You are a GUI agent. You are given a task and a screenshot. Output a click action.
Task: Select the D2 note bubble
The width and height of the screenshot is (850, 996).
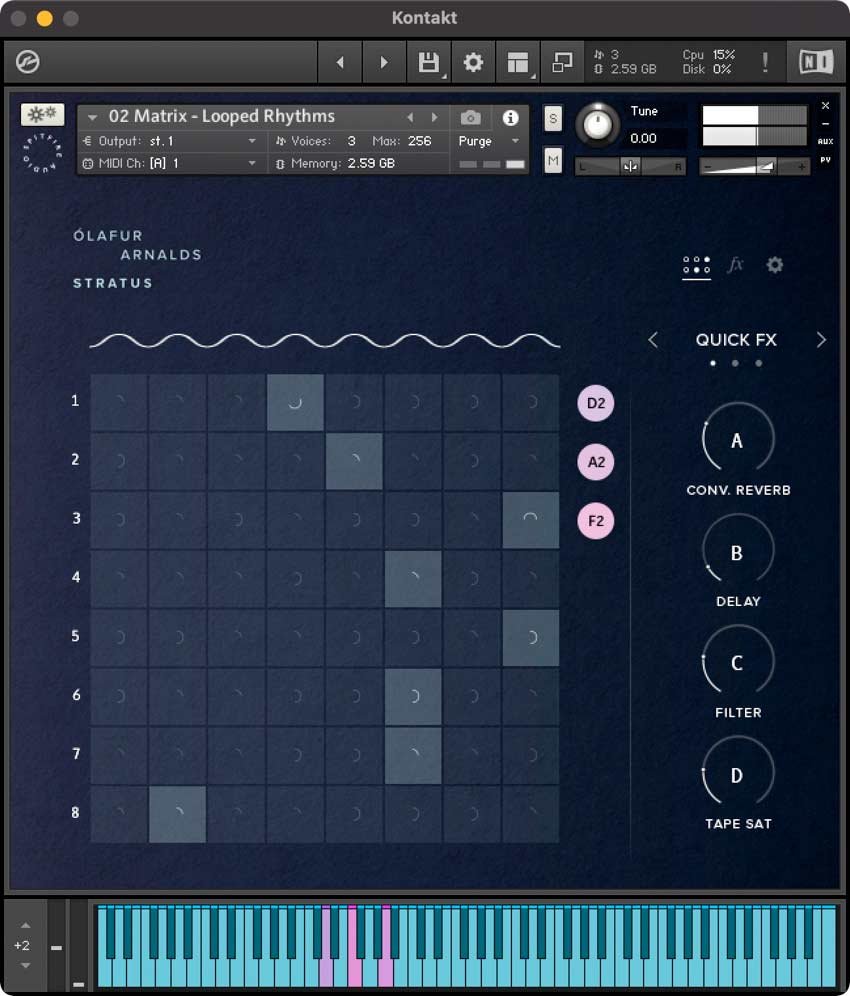(x=596, y=403)
